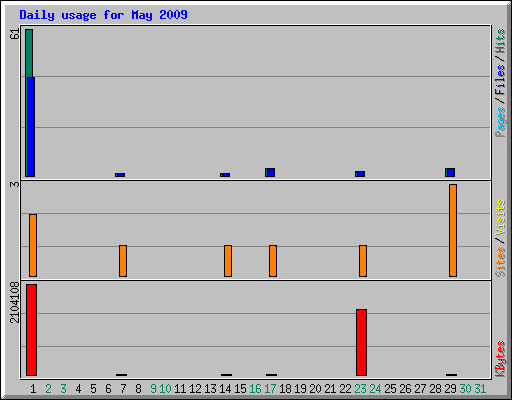This screenshot has height=400, width=512.
Task: Click the green Hits bar for day 1
Action: coord(29,53)
